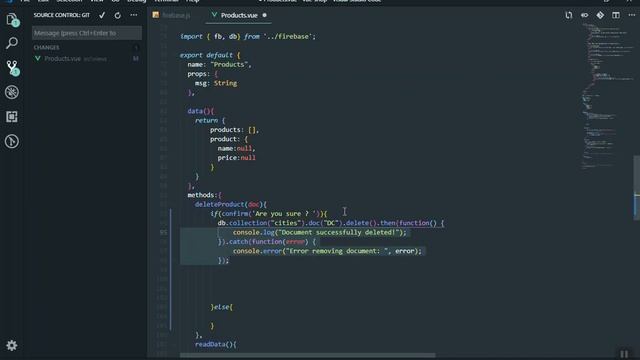
Task: Click the 'readData(){' line
Action: [216, 344]
